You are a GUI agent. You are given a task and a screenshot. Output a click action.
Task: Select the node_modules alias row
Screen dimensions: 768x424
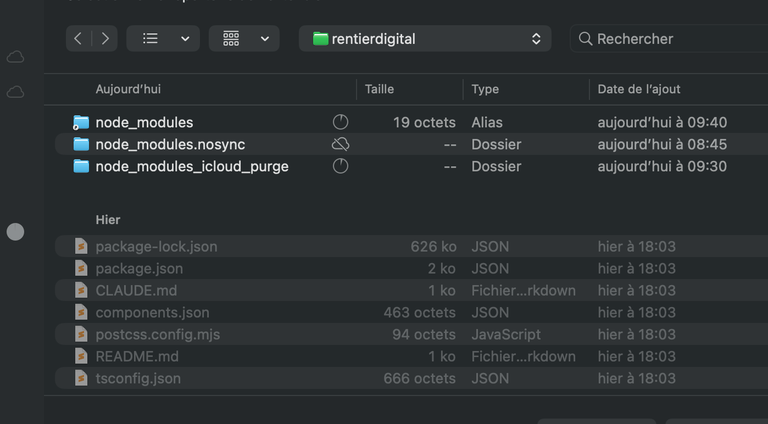(411, 122)
